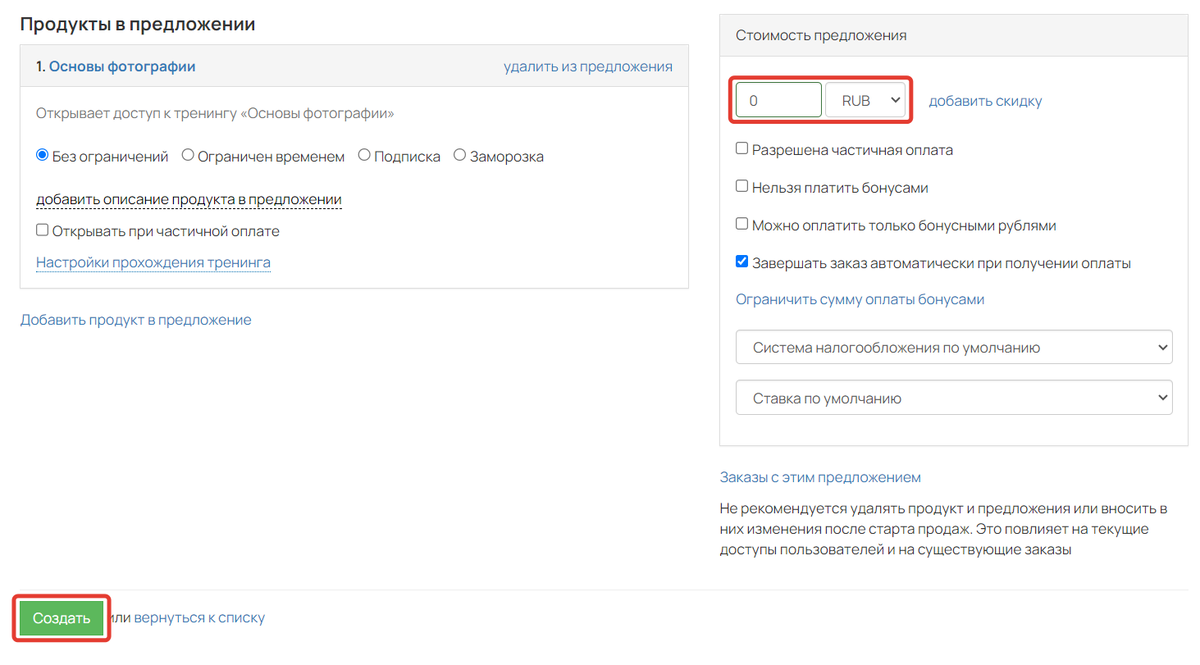Viewport: 1200px width, 665px height.
Task: Open the RUB currency dropdown
Action: [x=865, y=100]
